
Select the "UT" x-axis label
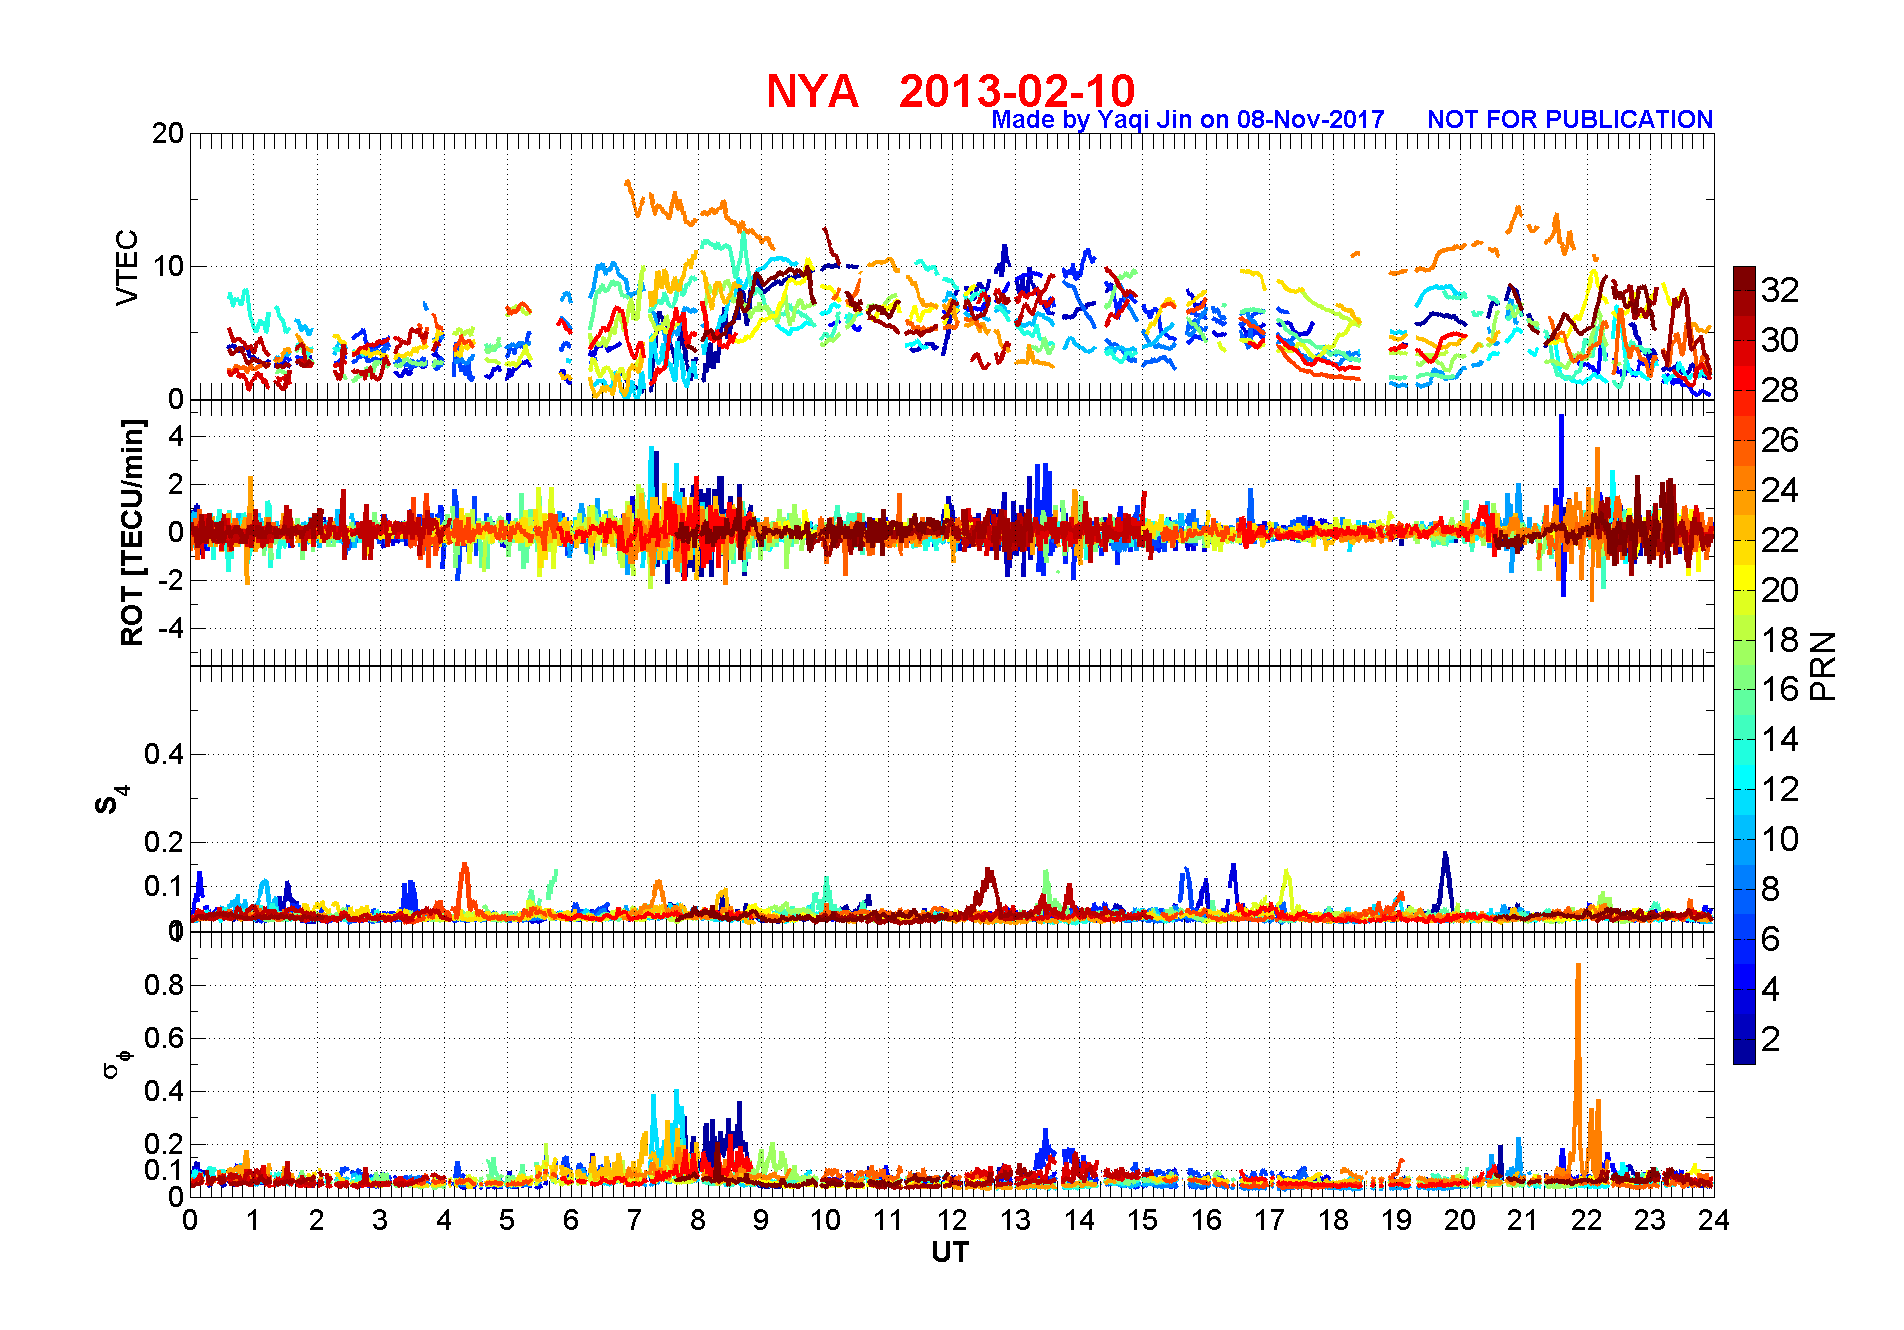tap(950, 1252)
